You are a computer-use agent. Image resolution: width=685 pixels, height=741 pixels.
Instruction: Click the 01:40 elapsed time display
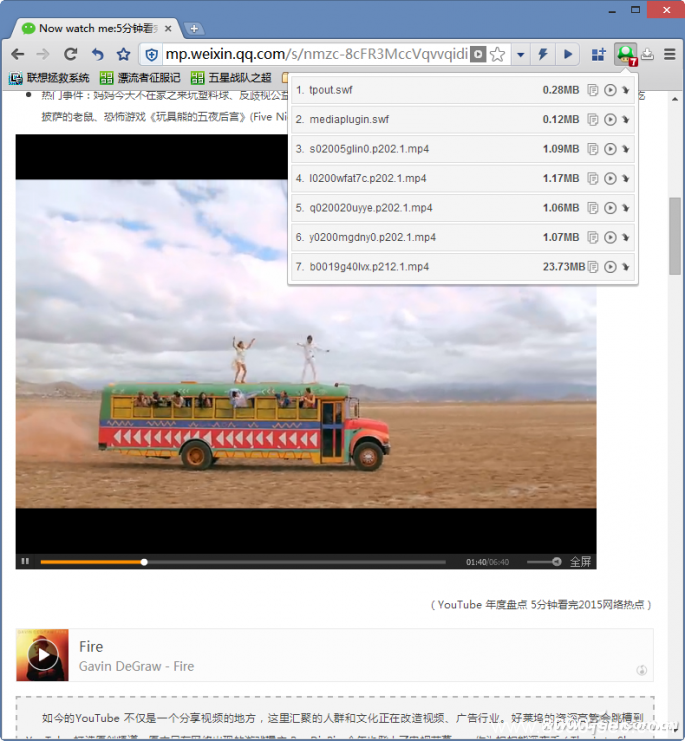coord(476,562)
